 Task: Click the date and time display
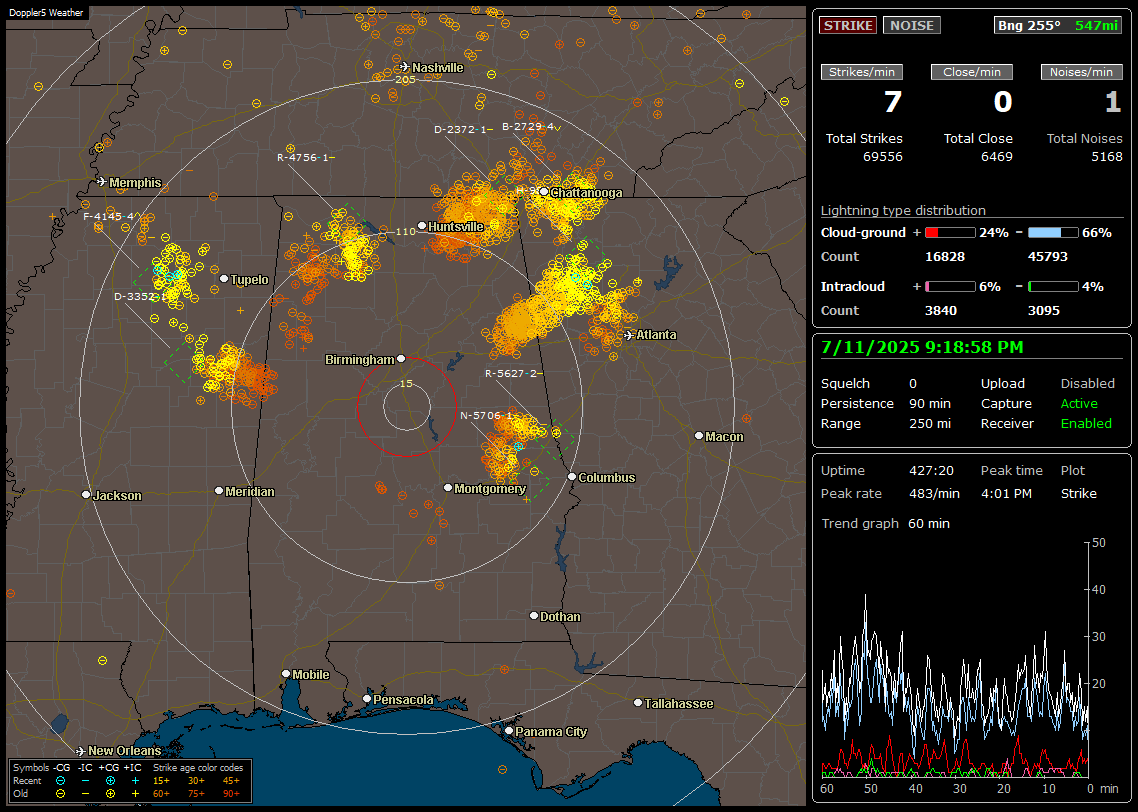tap(922, 347)
